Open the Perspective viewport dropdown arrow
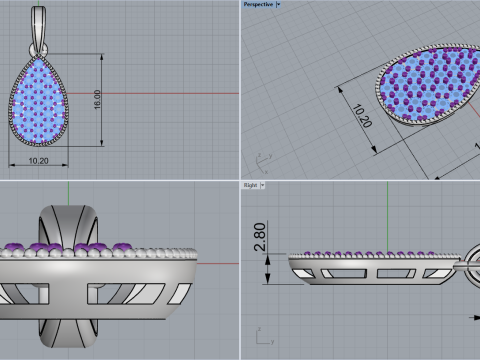Image resolution: width=480 pixels, height=360 pixels. (x=278, y=4)
